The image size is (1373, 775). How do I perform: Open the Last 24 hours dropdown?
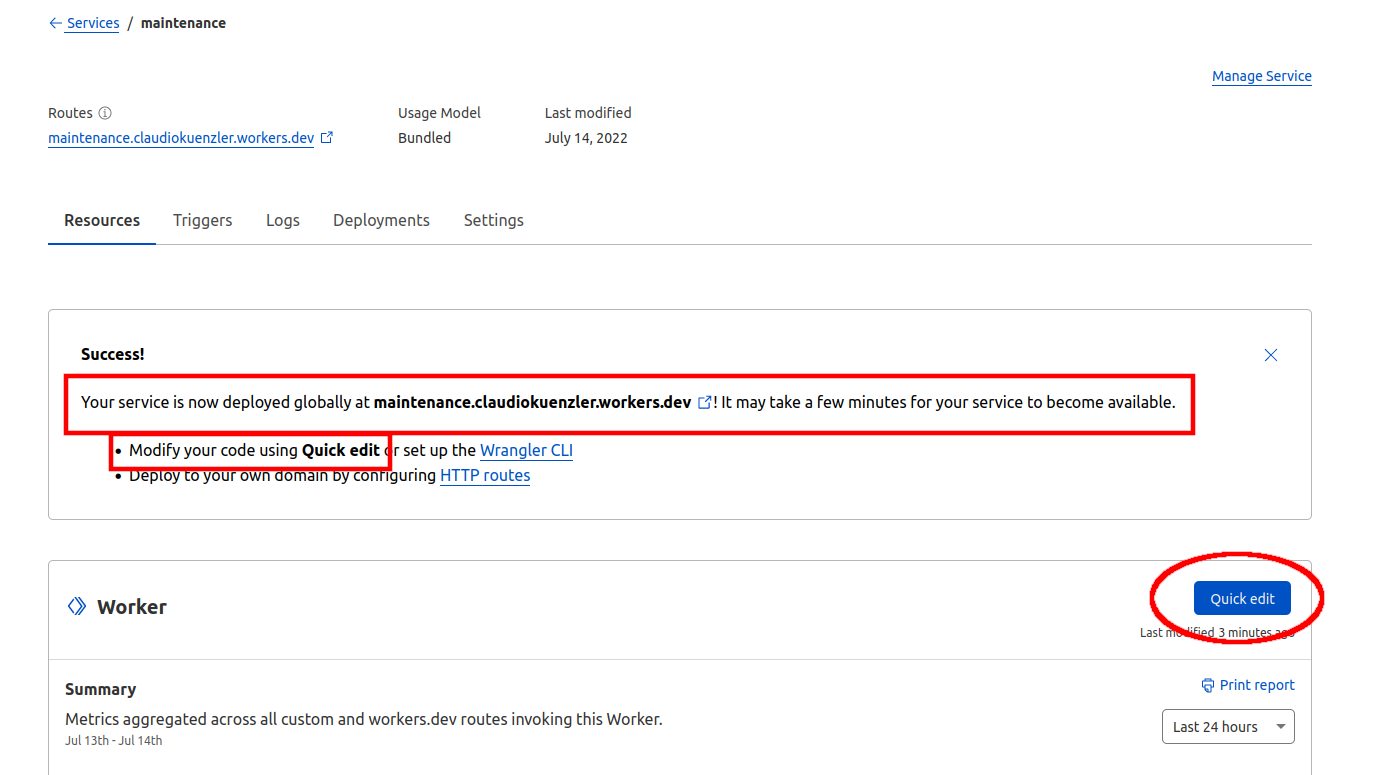pos(1228,727)
